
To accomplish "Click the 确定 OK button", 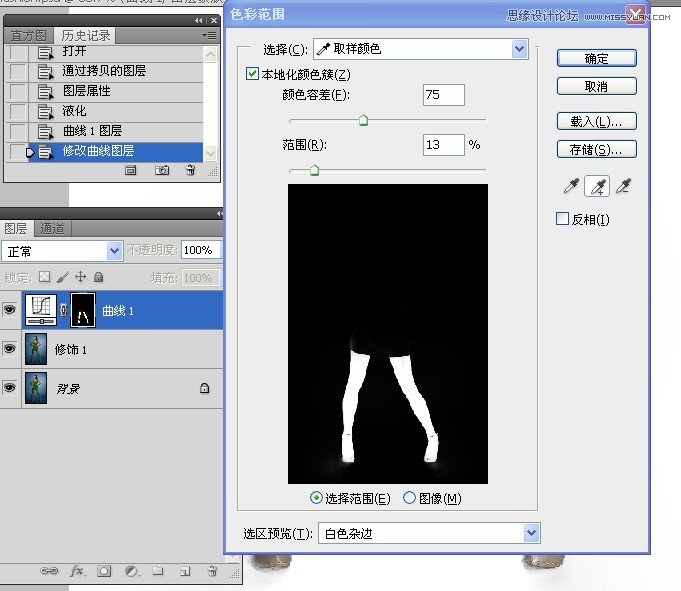I will click(597, 58).
